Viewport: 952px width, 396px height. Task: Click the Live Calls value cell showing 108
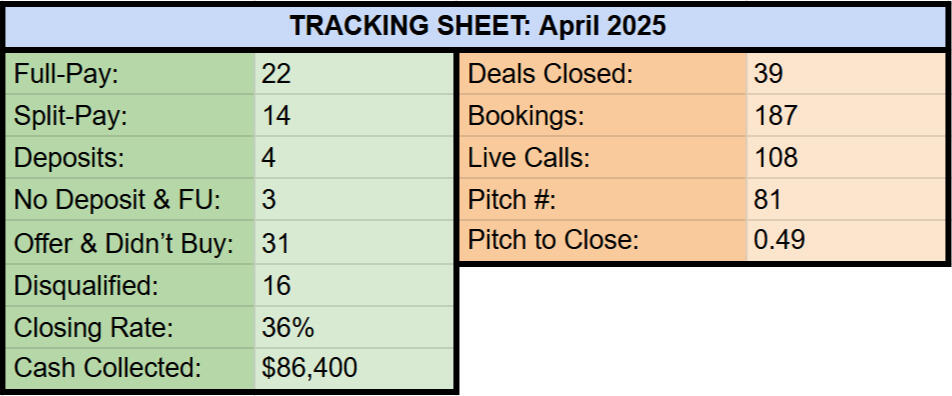coord(847,157)
